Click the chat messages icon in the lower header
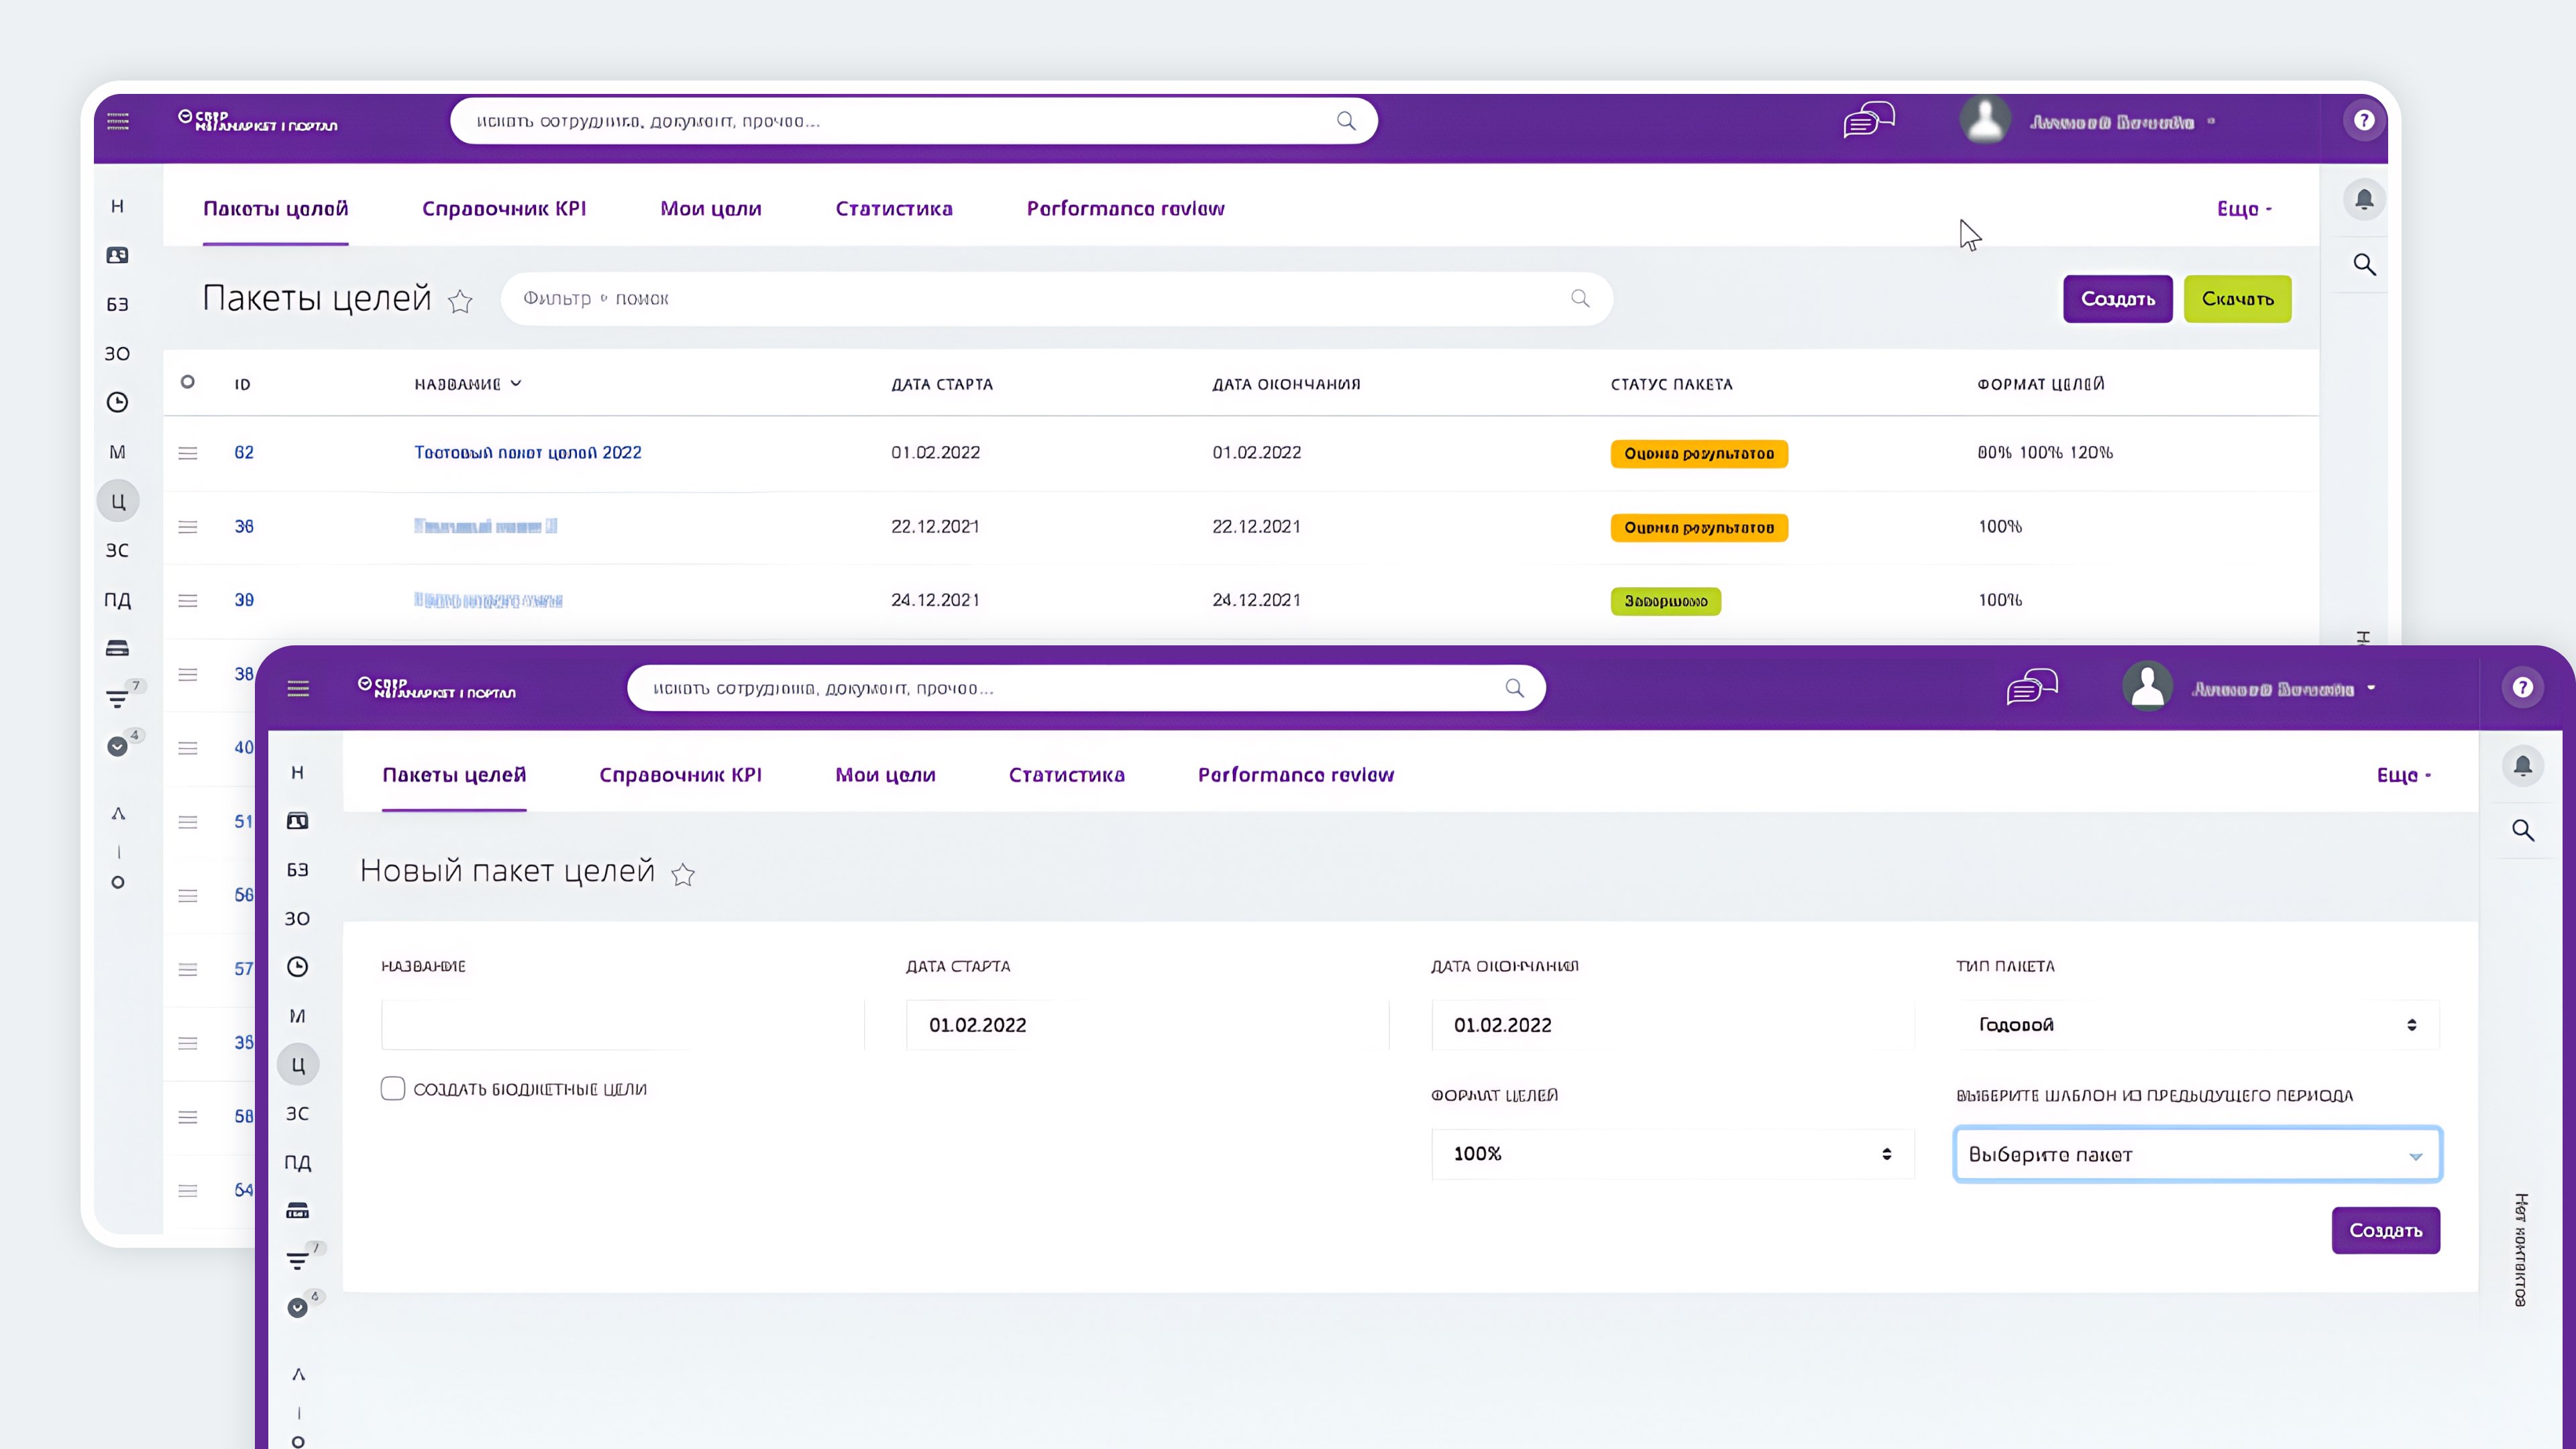This screenshot has width=2576, height=1449. pos(2031,687)
